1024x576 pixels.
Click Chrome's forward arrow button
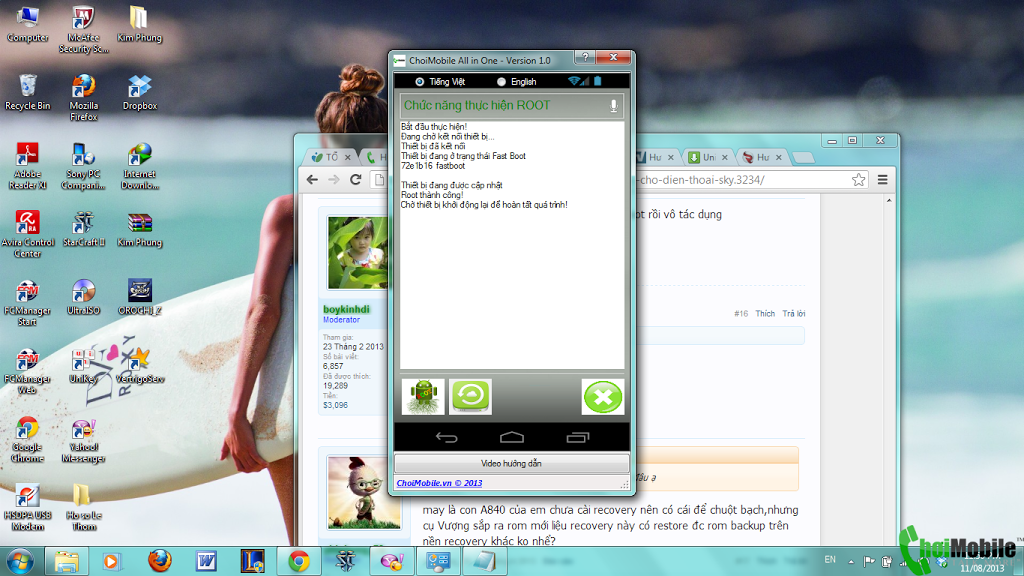[x=334, y=180]
